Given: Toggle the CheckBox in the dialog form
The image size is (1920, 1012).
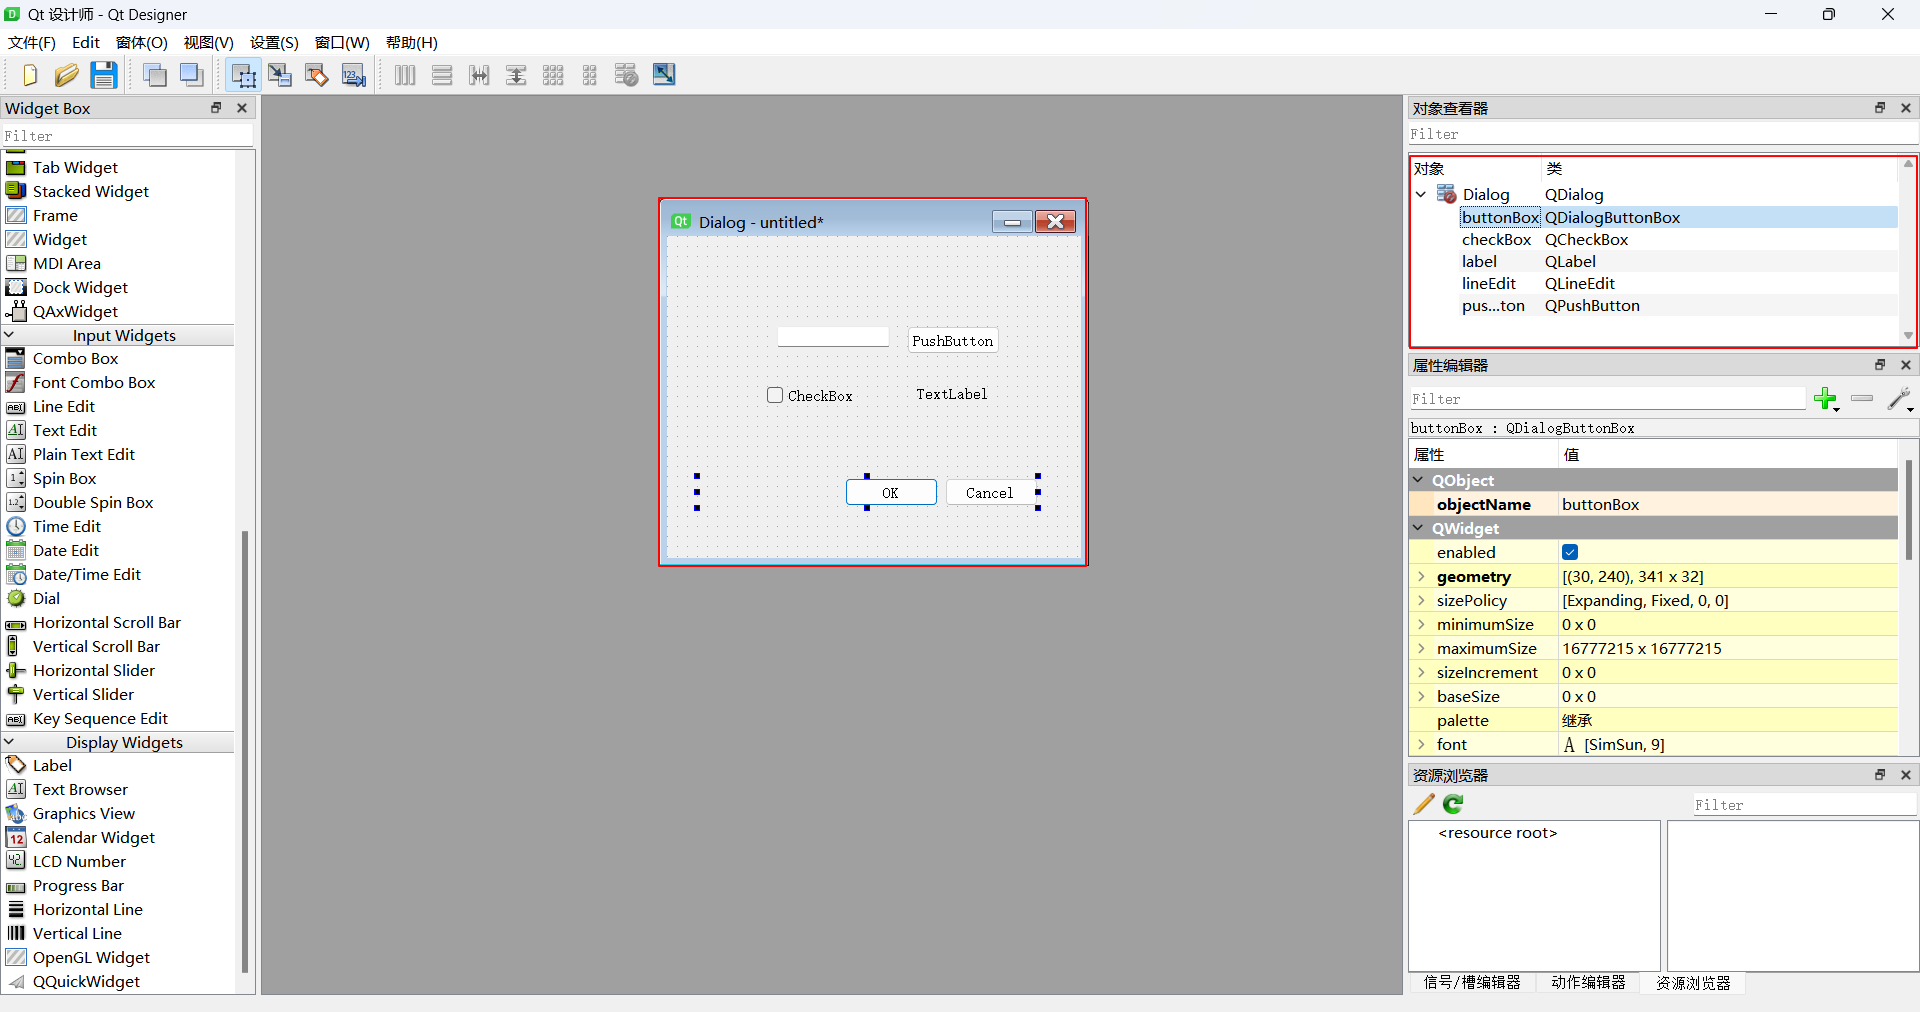Looking at the screenshot, I should 775,395.
